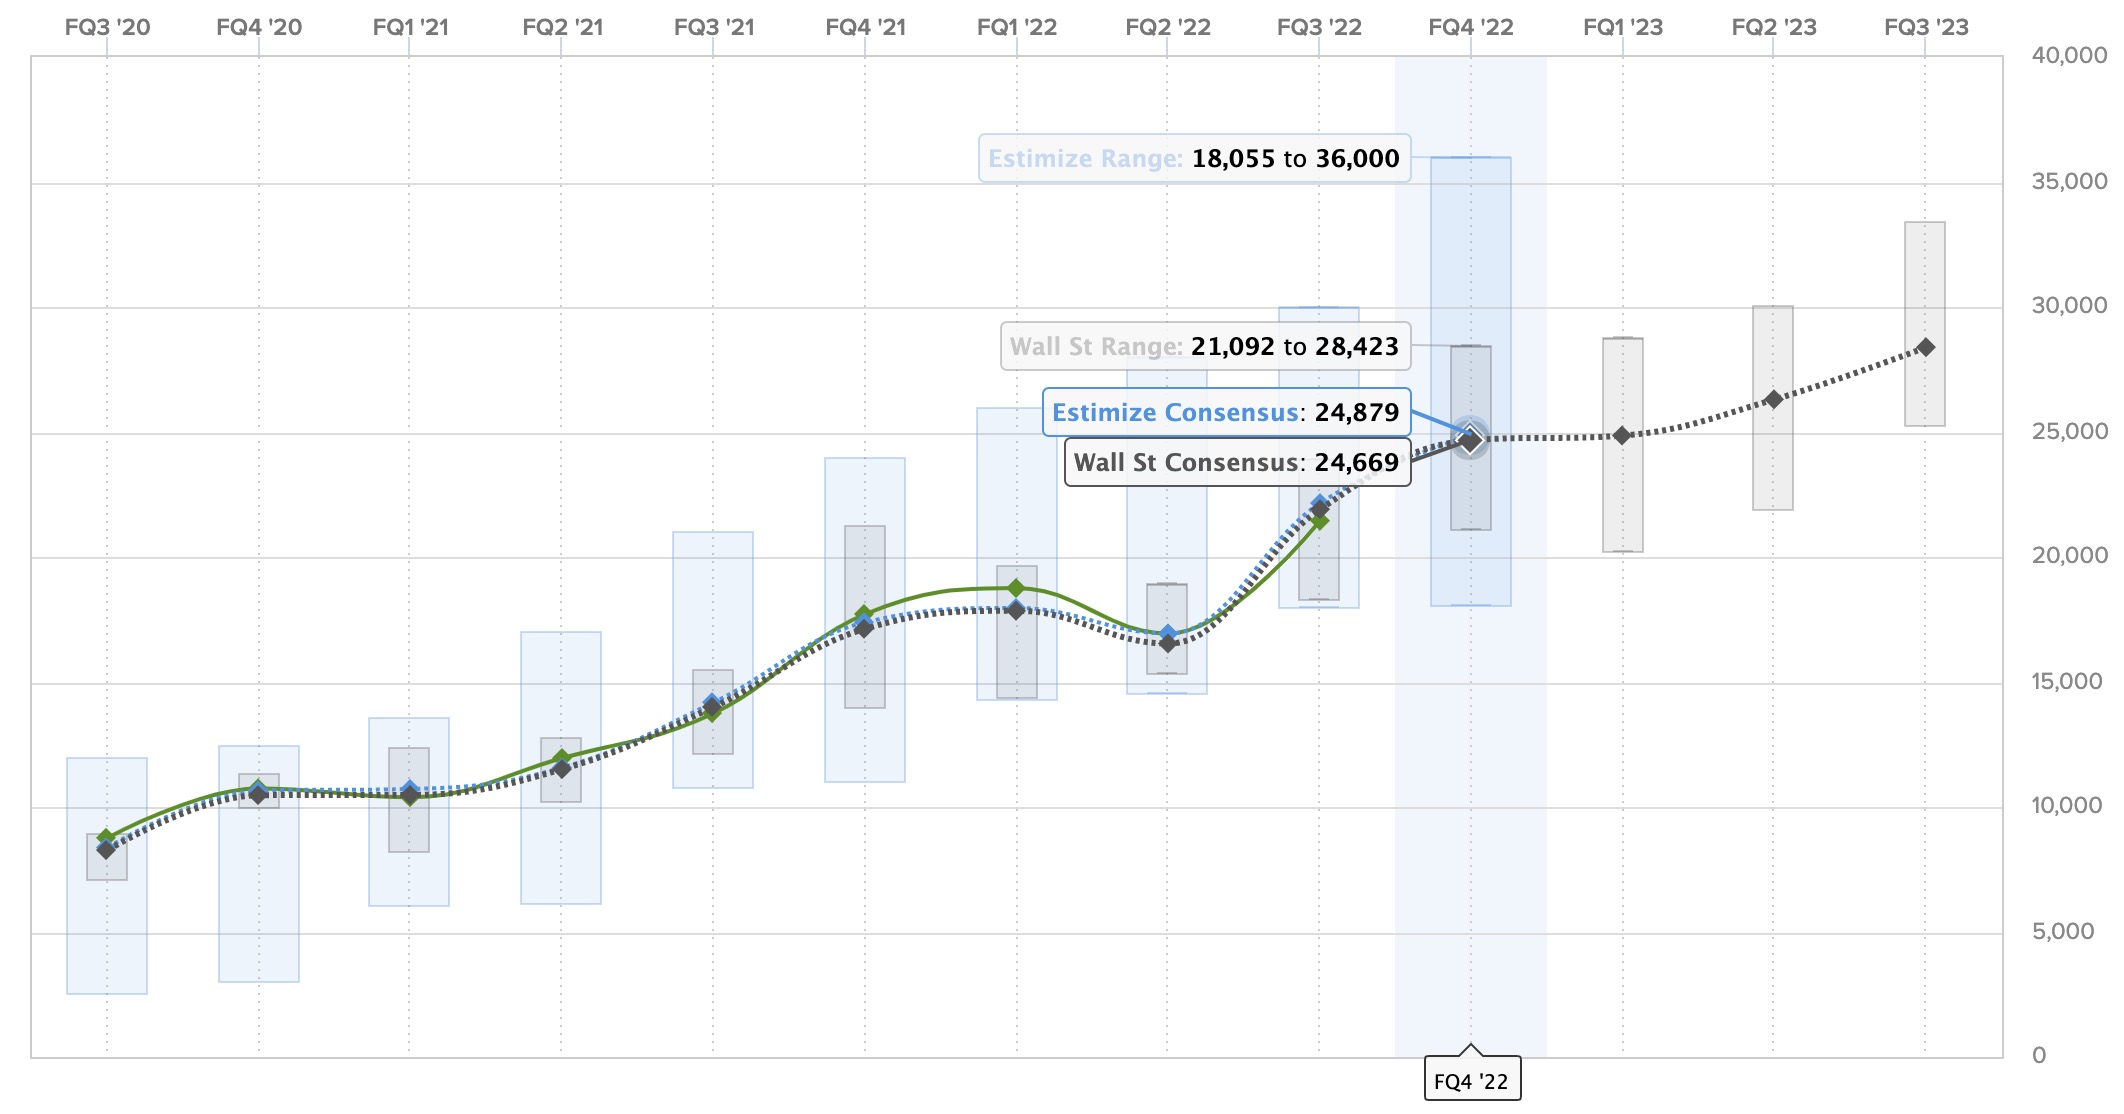This screenshot has height=1114, width=2124.
Task: Select the highlighted consensus marker at FQ4 '22
Action: (1470, 437)
